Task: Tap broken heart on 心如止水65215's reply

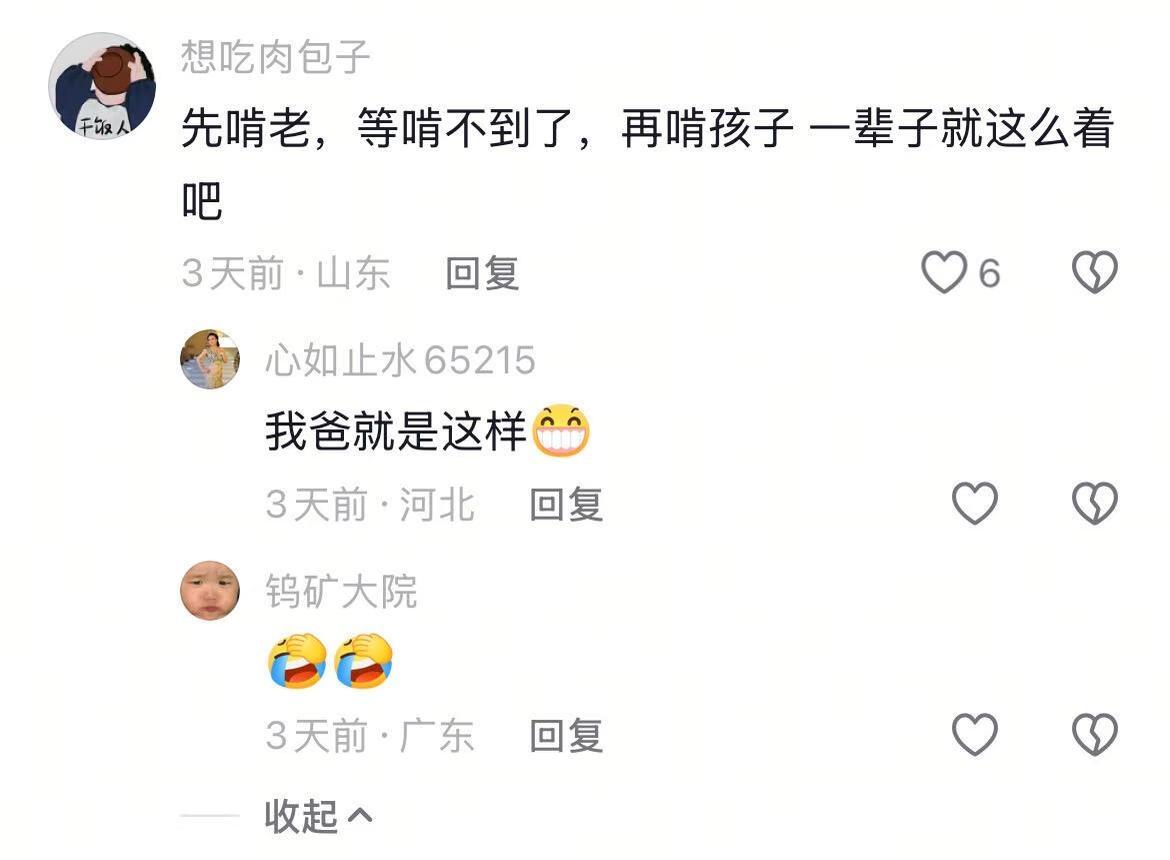Action: click(1095, 503)
